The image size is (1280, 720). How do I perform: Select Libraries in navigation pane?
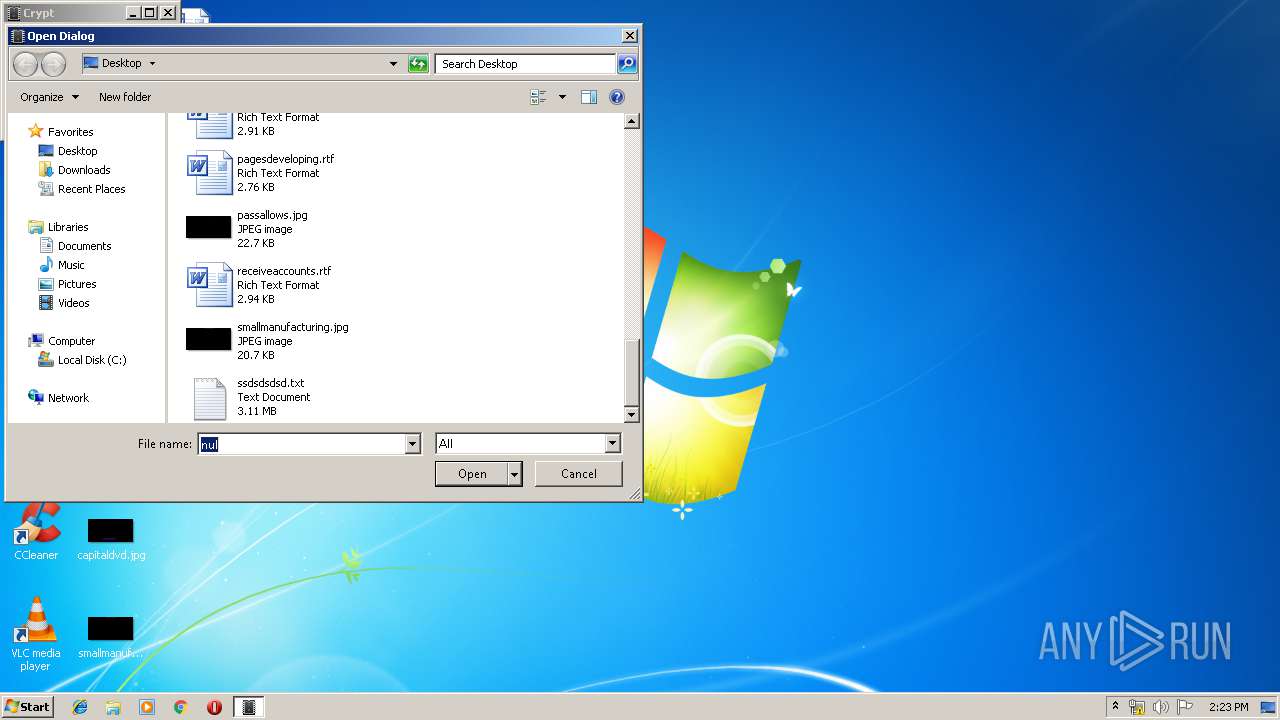(x=59, y=227)
